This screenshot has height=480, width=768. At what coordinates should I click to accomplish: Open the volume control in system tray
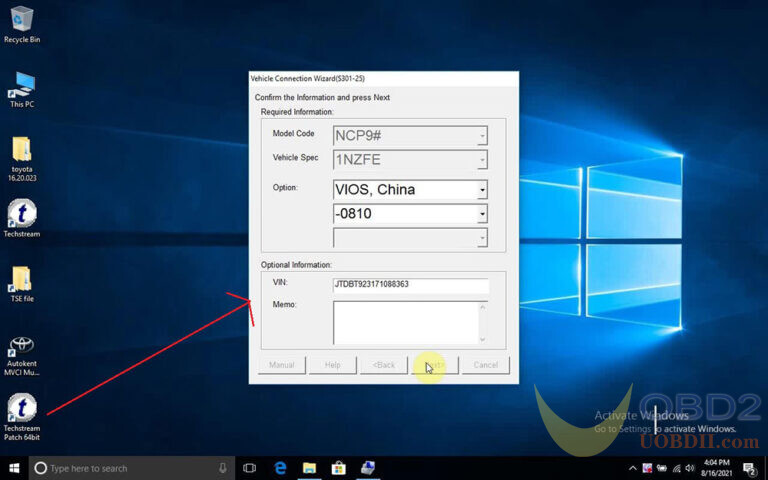tap(690, 468)
